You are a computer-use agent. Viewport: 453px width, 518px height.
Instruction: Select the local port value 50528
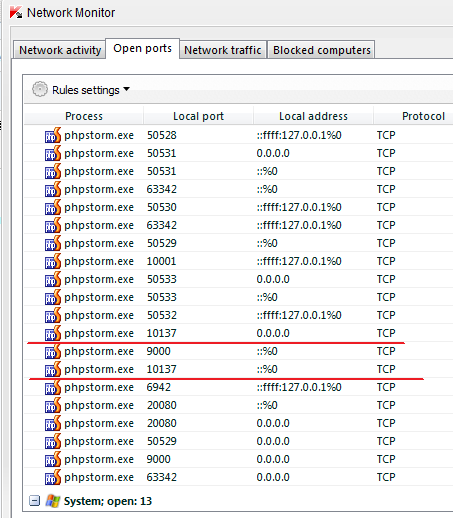[x=162, y=135]
